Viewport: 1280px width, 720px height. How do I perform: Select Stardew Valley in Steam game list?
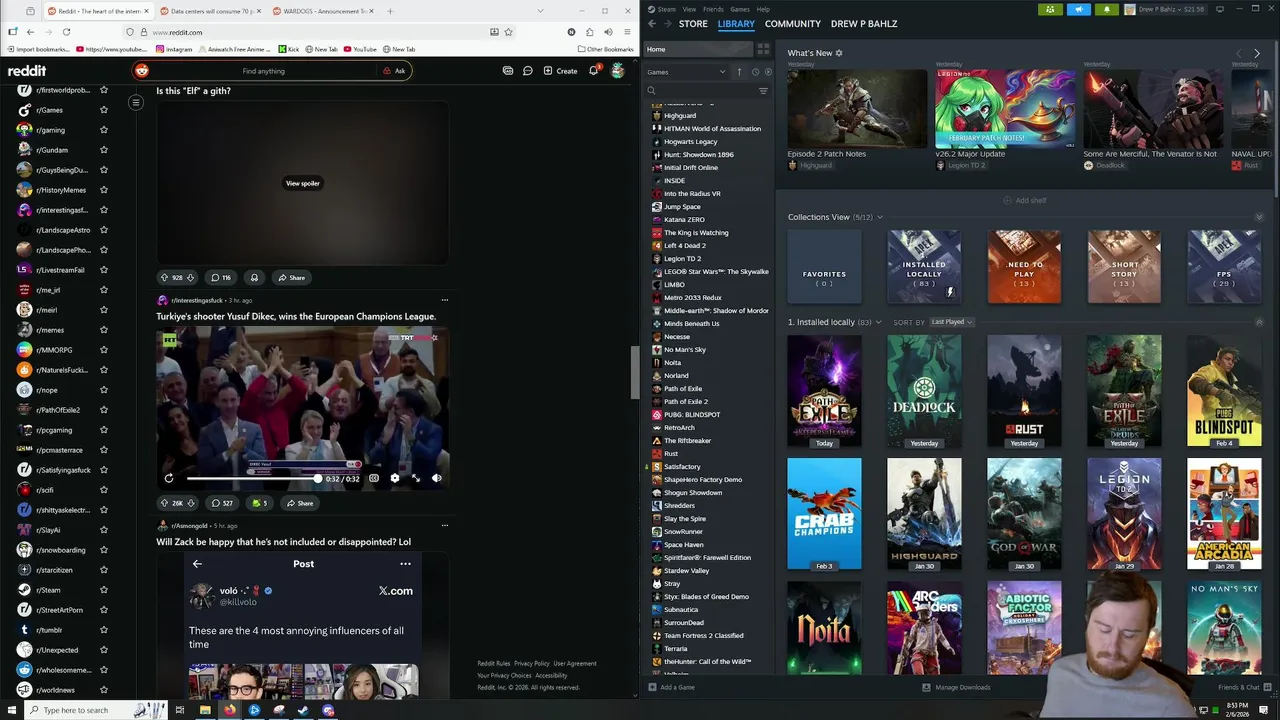686,571
